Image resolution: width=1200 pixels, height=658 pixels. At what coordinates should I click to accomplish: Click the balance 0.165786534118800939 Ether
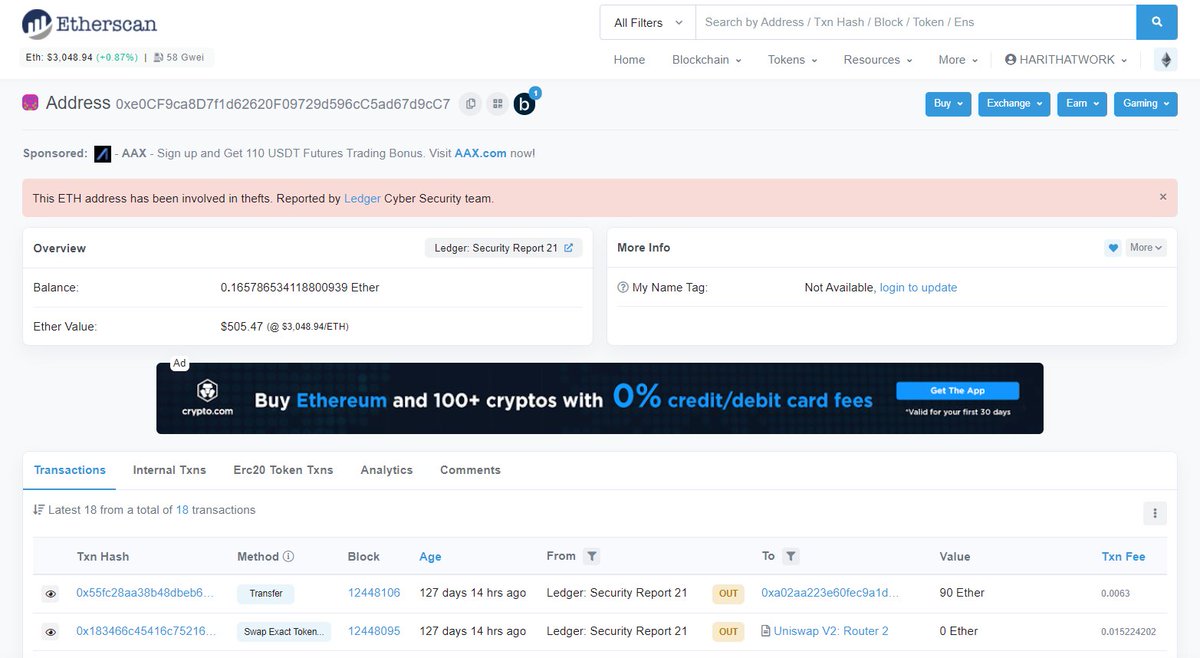(x=300, y=288)
